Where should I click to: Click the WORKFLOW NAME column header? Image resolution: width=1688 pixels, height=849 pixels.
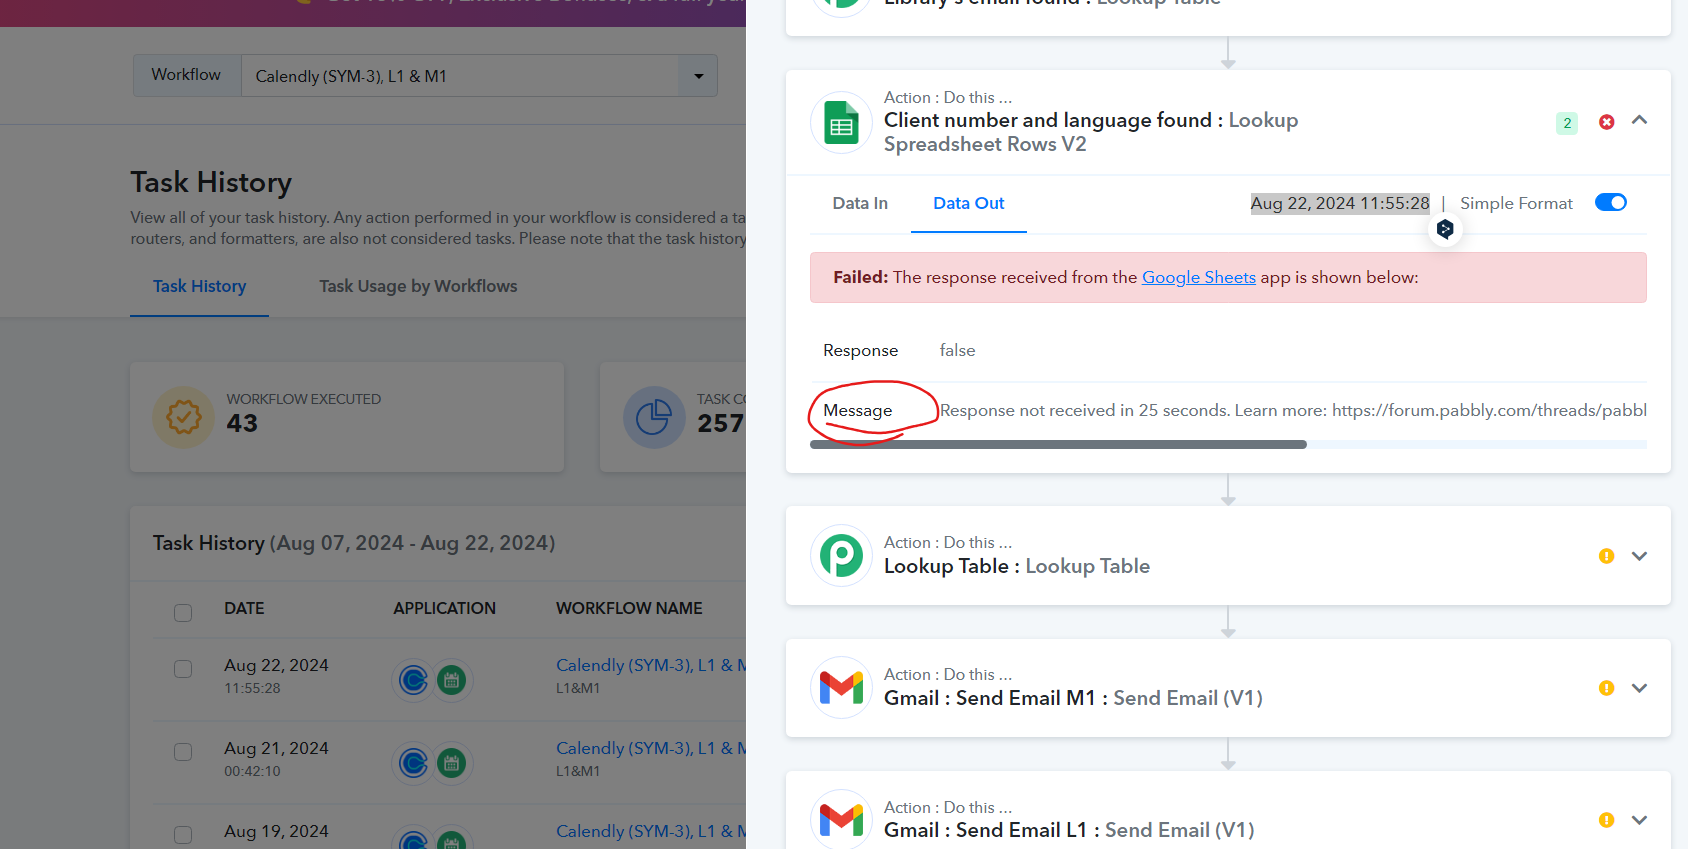[629, 608]
